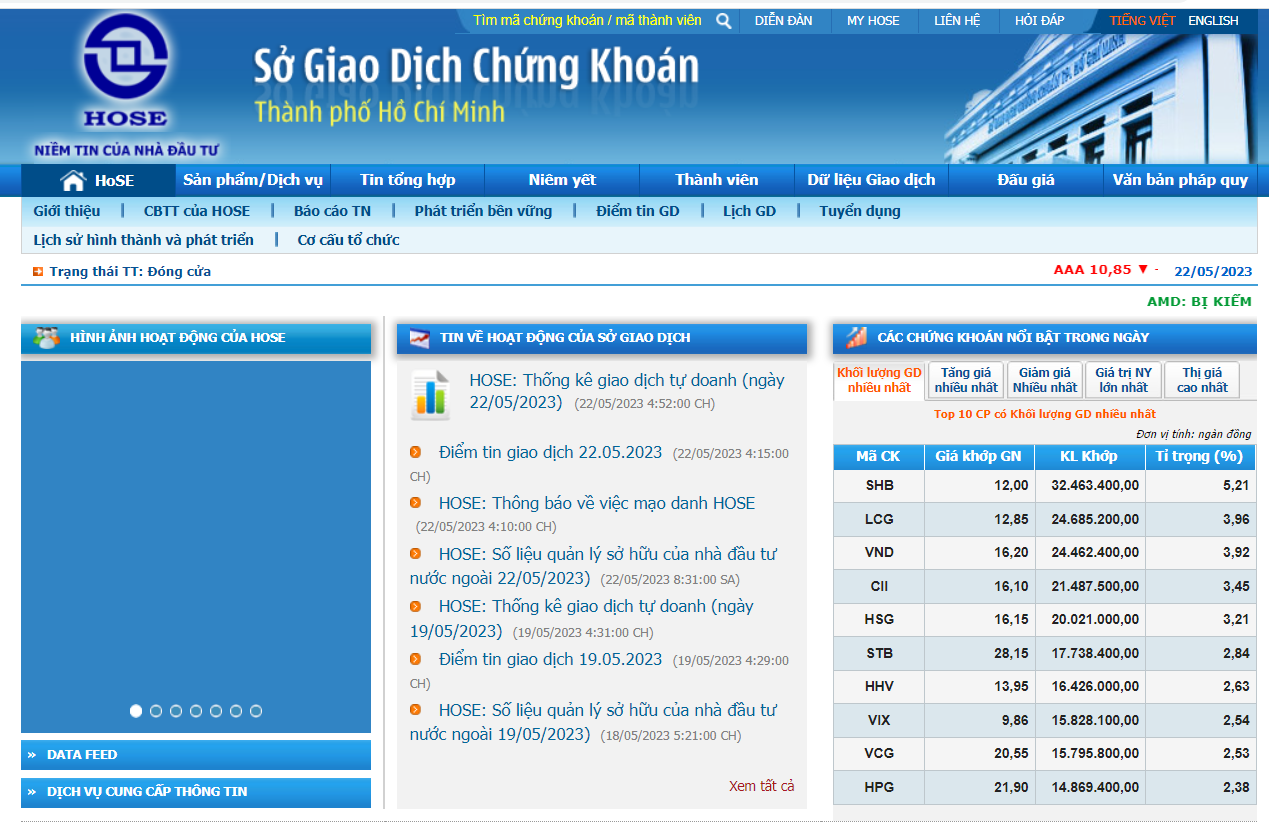
Task: Open the Liên hệ page
Action: tap(957, 21)
